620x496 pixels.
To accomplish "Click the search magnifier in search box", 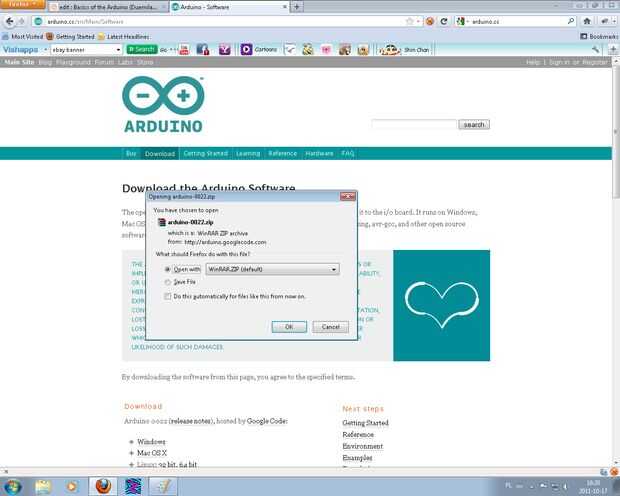I will tap(571, 21).
